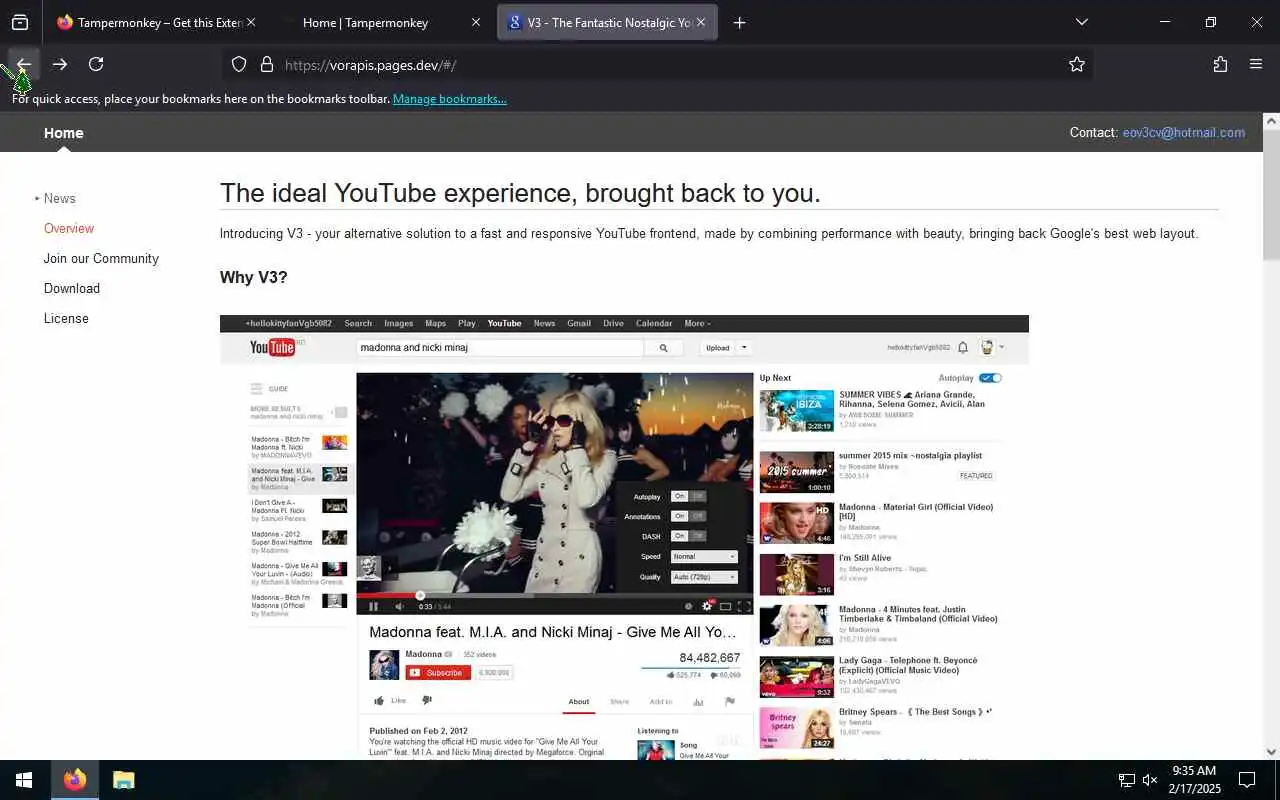Open File Explorer from the taskbar
Image resolution: width=1280 pixels, height=800 pixels.
[x=123, y=780]
